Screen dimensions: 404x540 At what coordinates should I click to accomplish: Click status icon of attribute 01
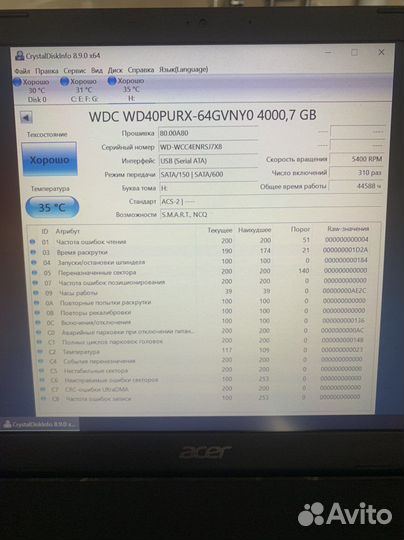[33, 242]
